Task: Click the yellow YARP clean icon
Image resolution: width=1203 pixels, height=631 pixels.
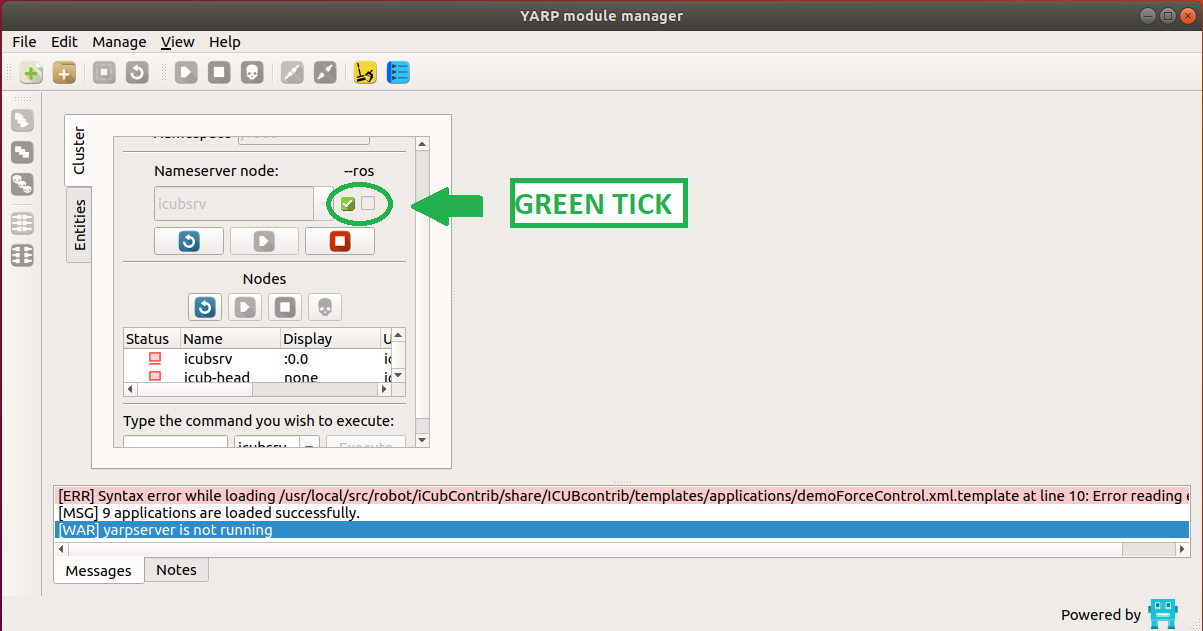Action: coord(365,73)
